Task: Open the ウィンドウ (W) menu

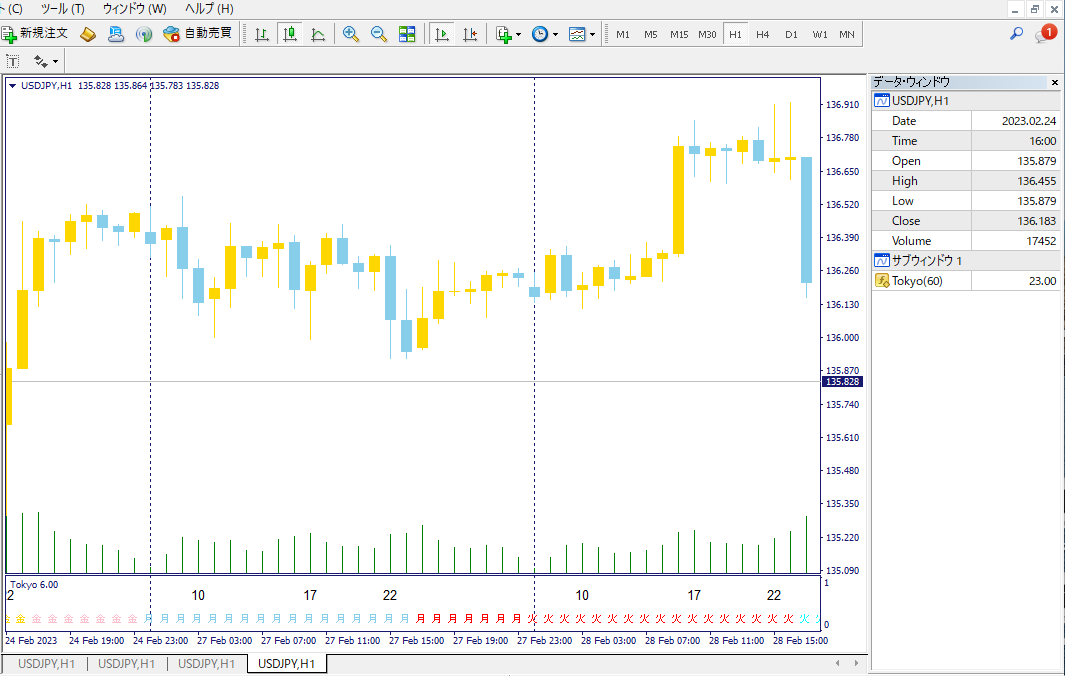Action: [134, 9]
